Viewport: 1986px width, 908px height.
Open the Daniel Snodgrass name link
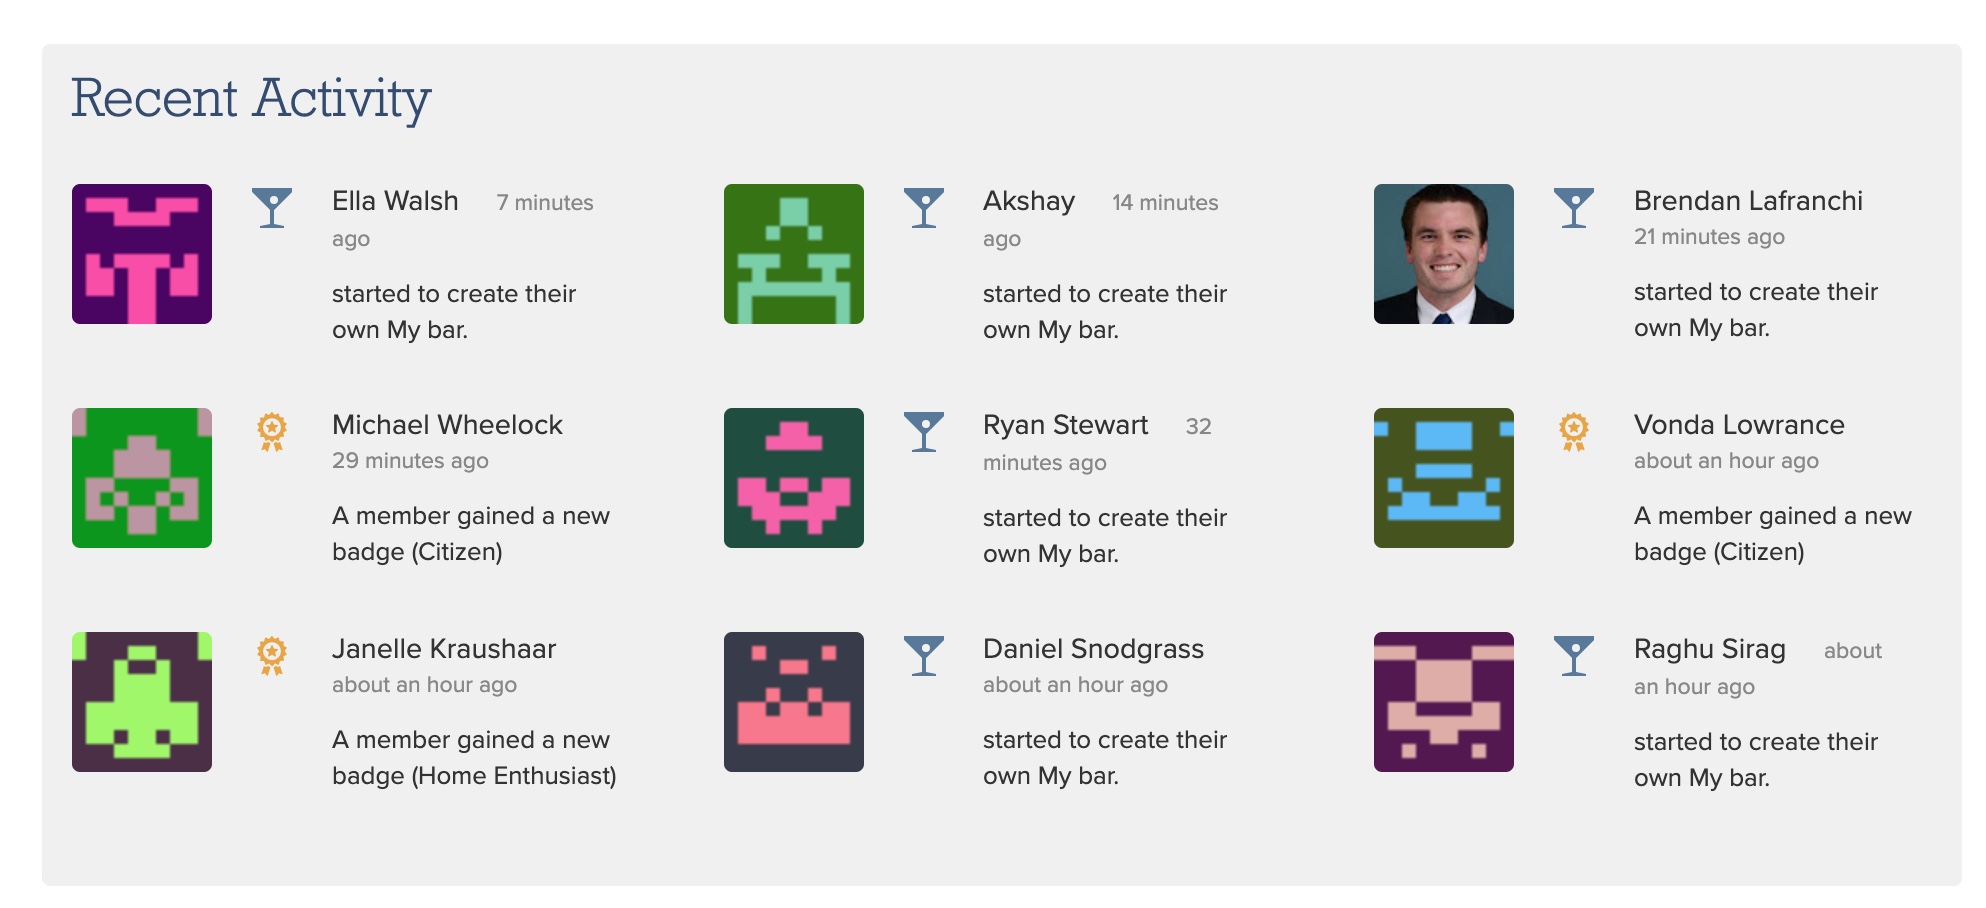click(1093, 650)
